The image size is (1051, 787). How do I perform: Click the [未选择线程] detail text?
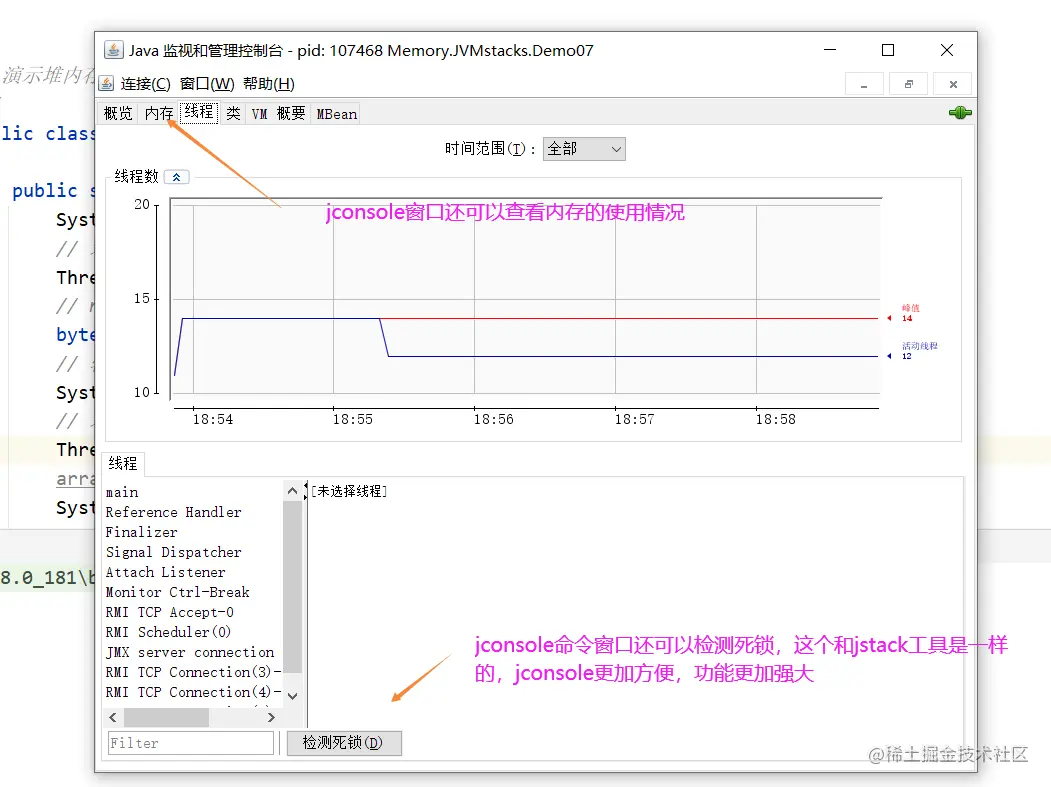[349, 491]
